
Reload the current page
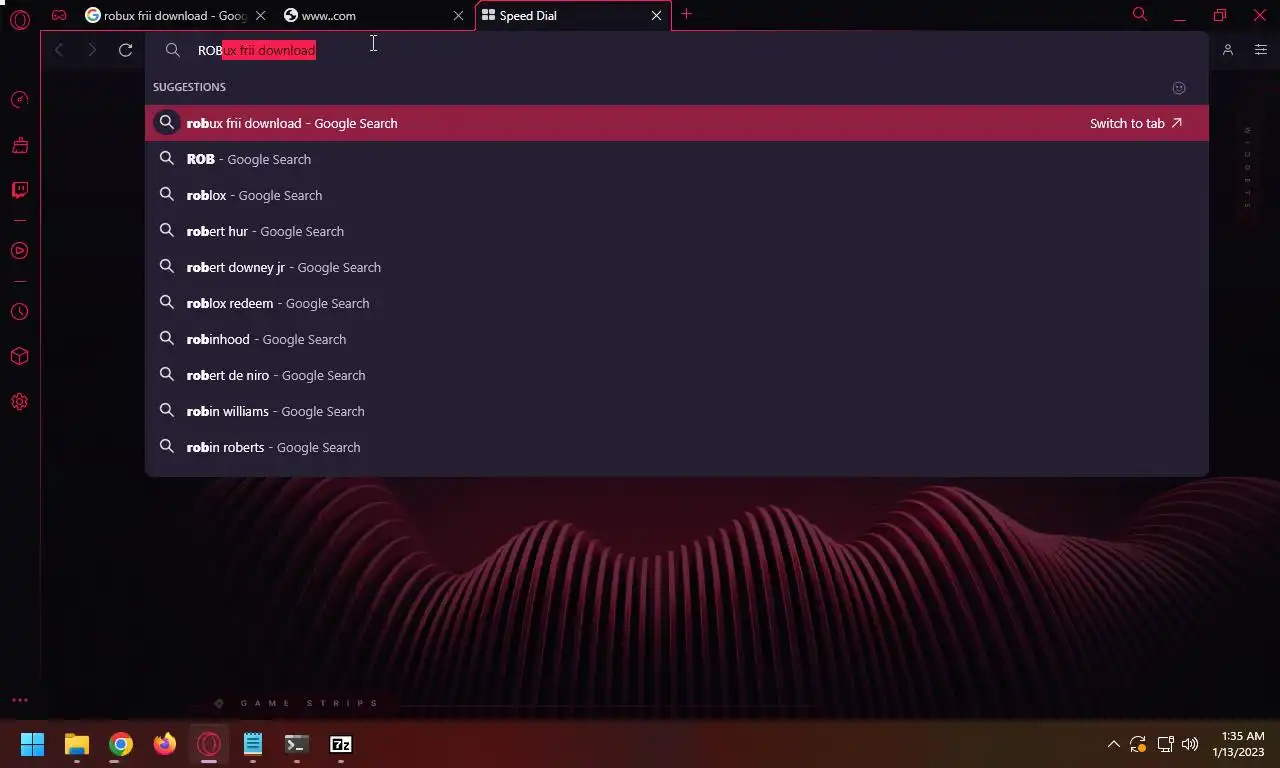pyautogui.click(x=125, y=50)
